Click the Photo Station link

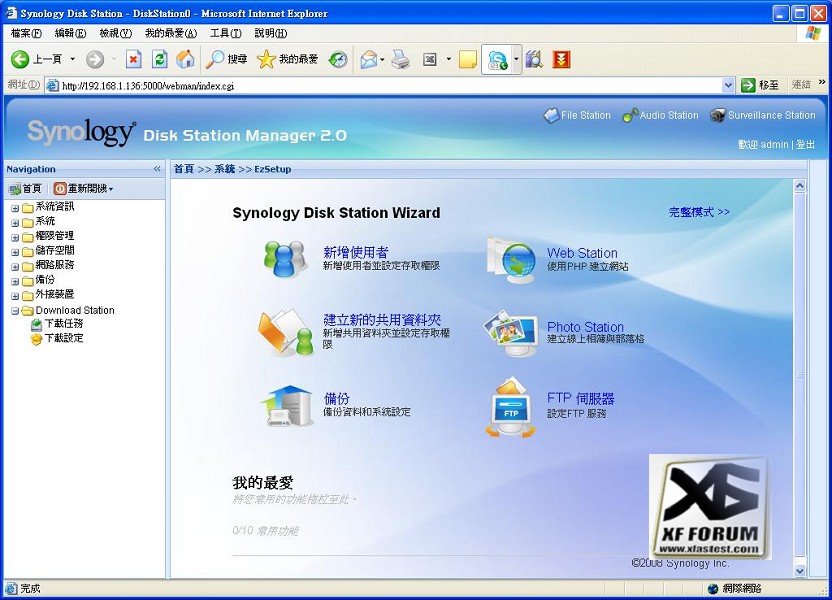[x=585, y=327]
